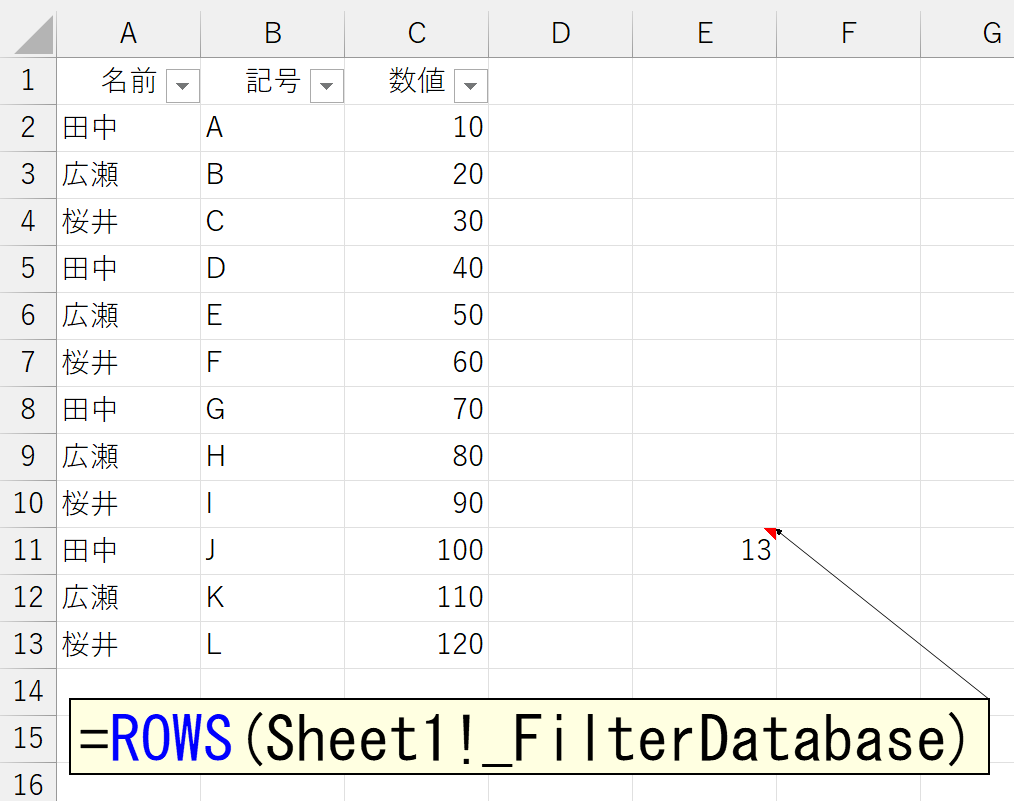Select column F header
The width and height of the screenshot is (1014, 801).
coord(848,33)
